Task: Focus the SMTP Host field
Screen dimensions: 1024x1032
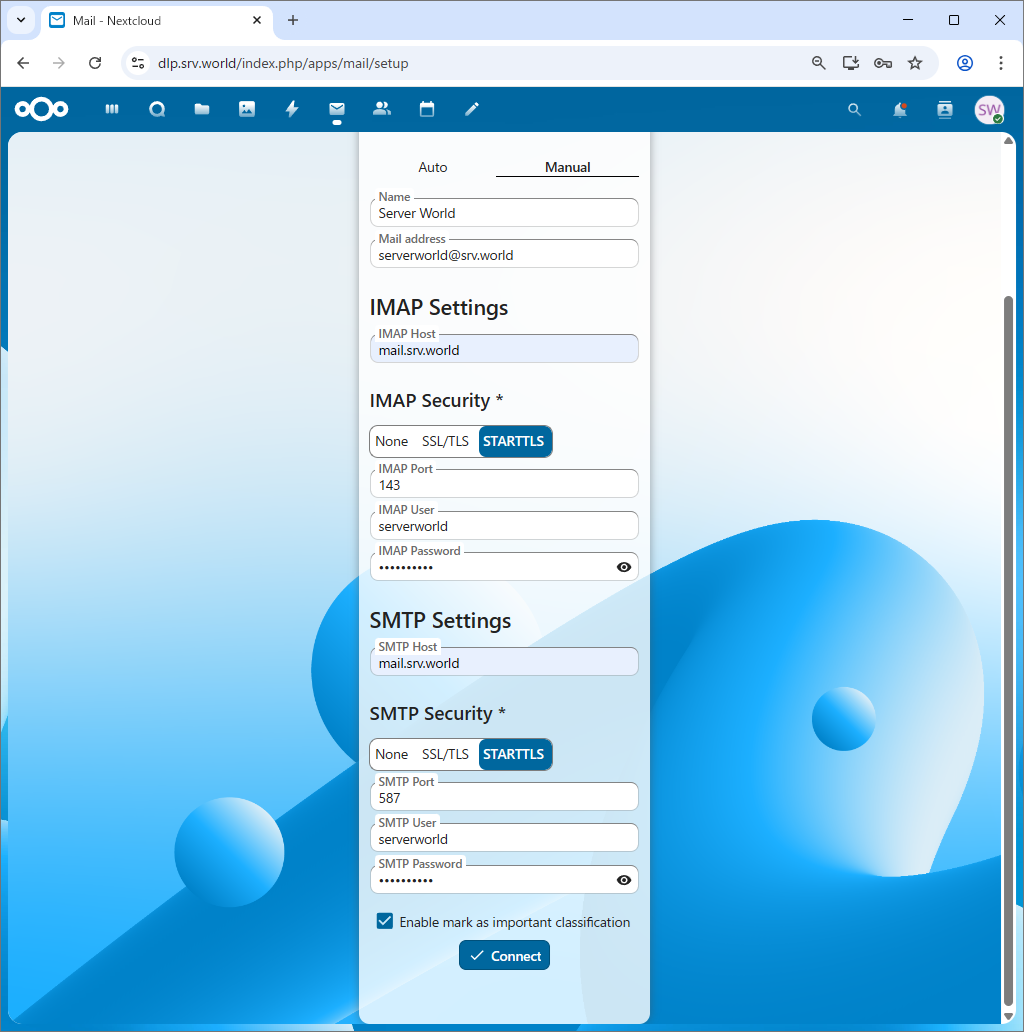Action: 504,663
